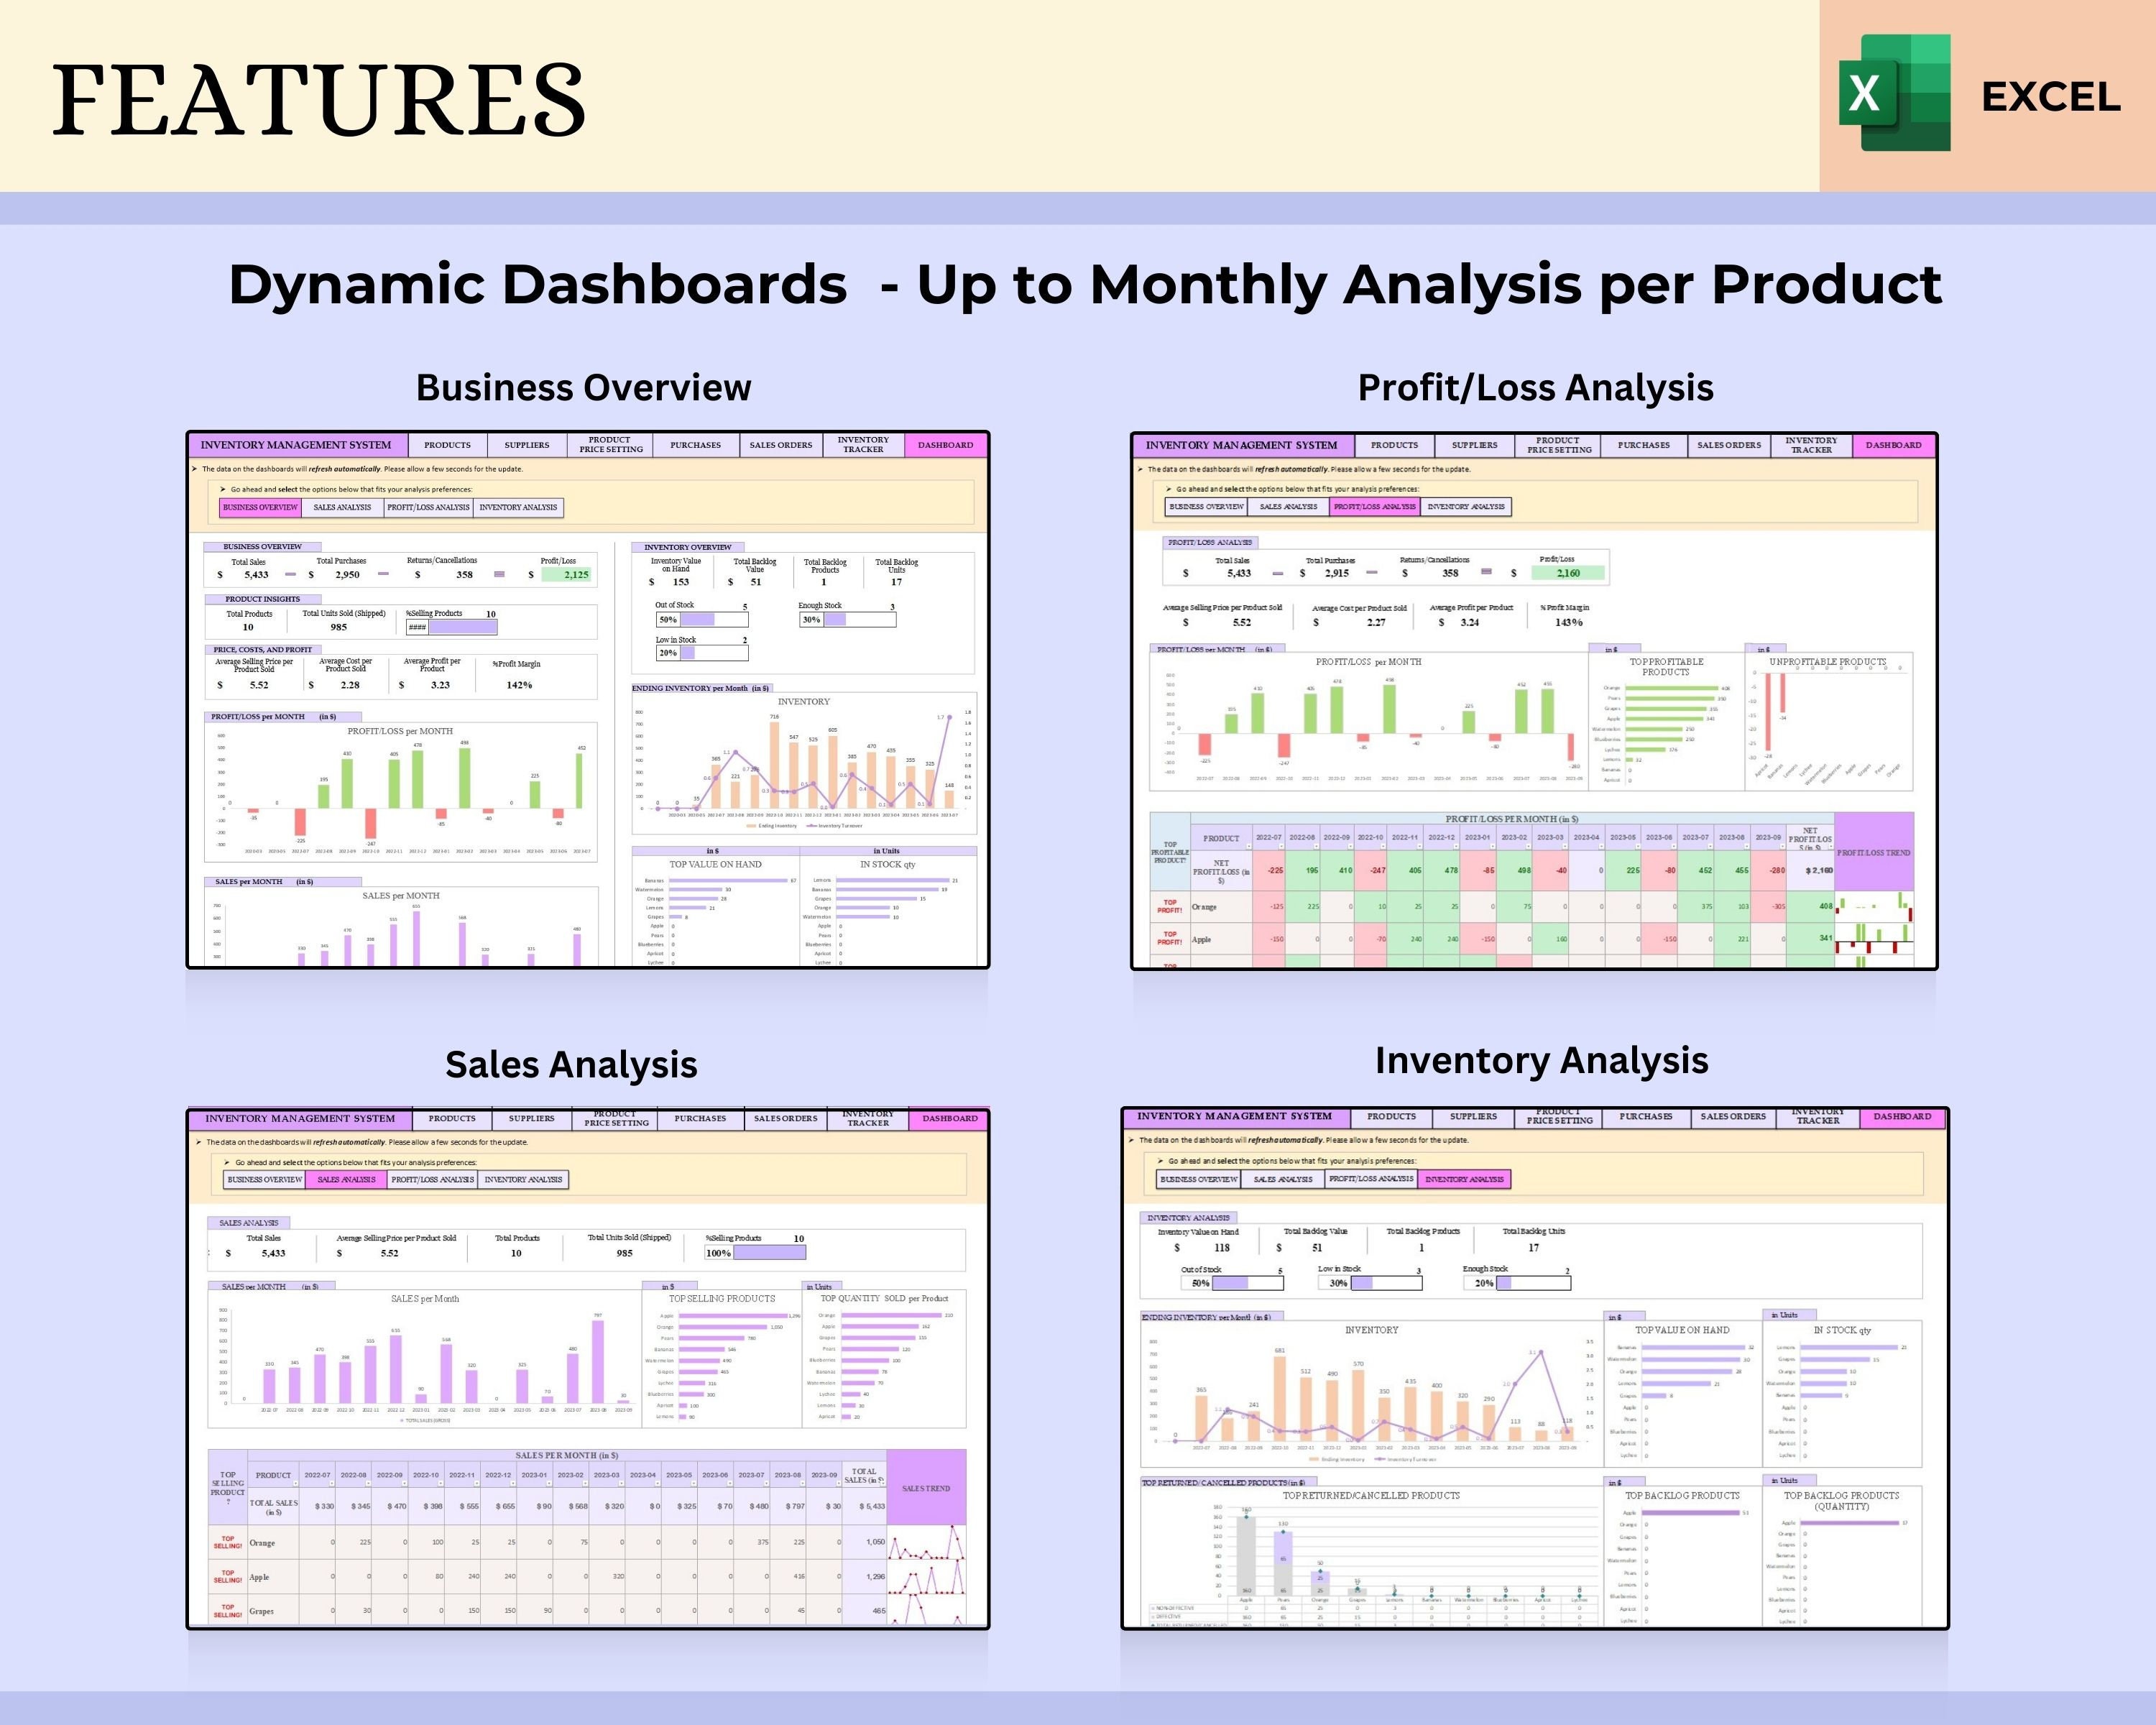
Task: Open the PRODUCT PRICE SETTING tab
Action: [x=609, y=445]
